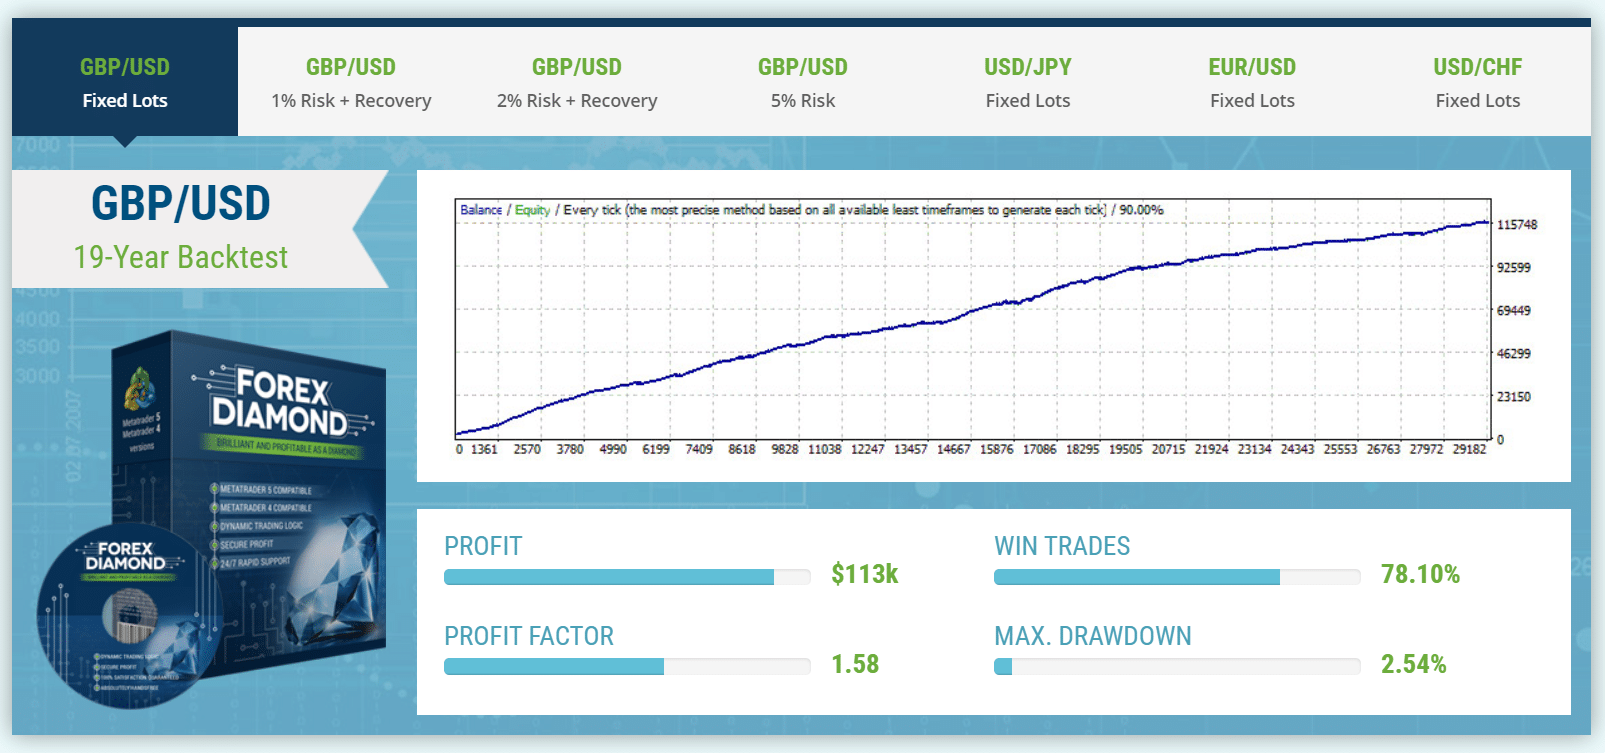Switch to the GBP/USD 5% Risk tab

click(x=802, y=82)
